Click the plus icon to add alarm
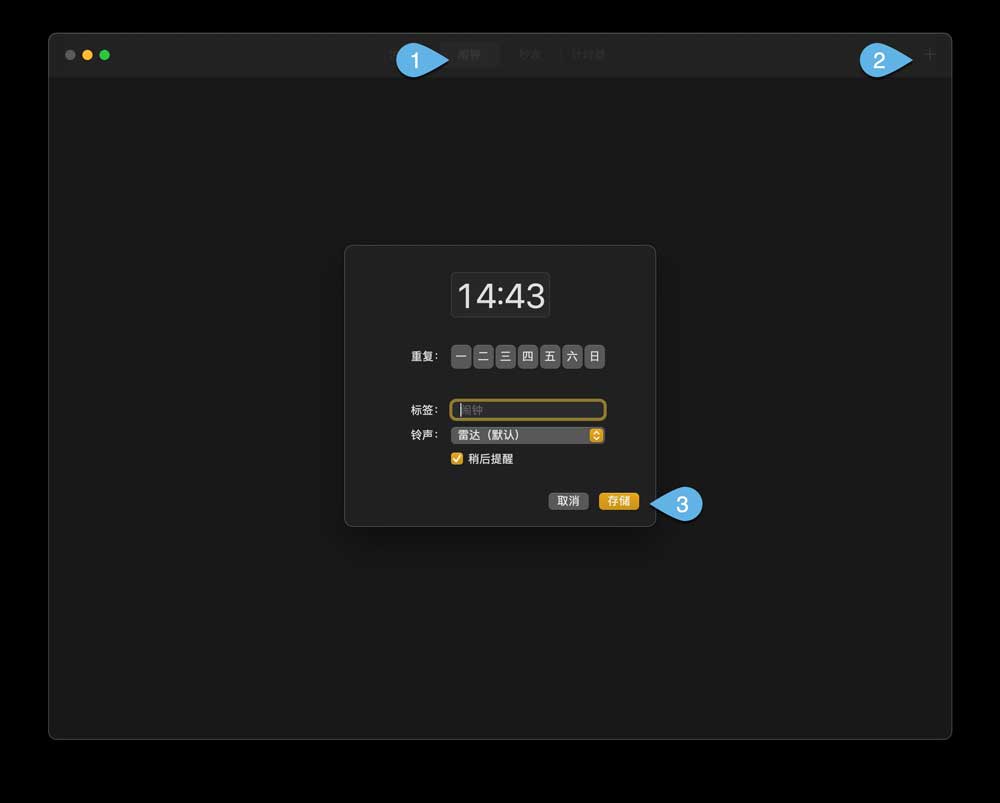 coord(930,54)
